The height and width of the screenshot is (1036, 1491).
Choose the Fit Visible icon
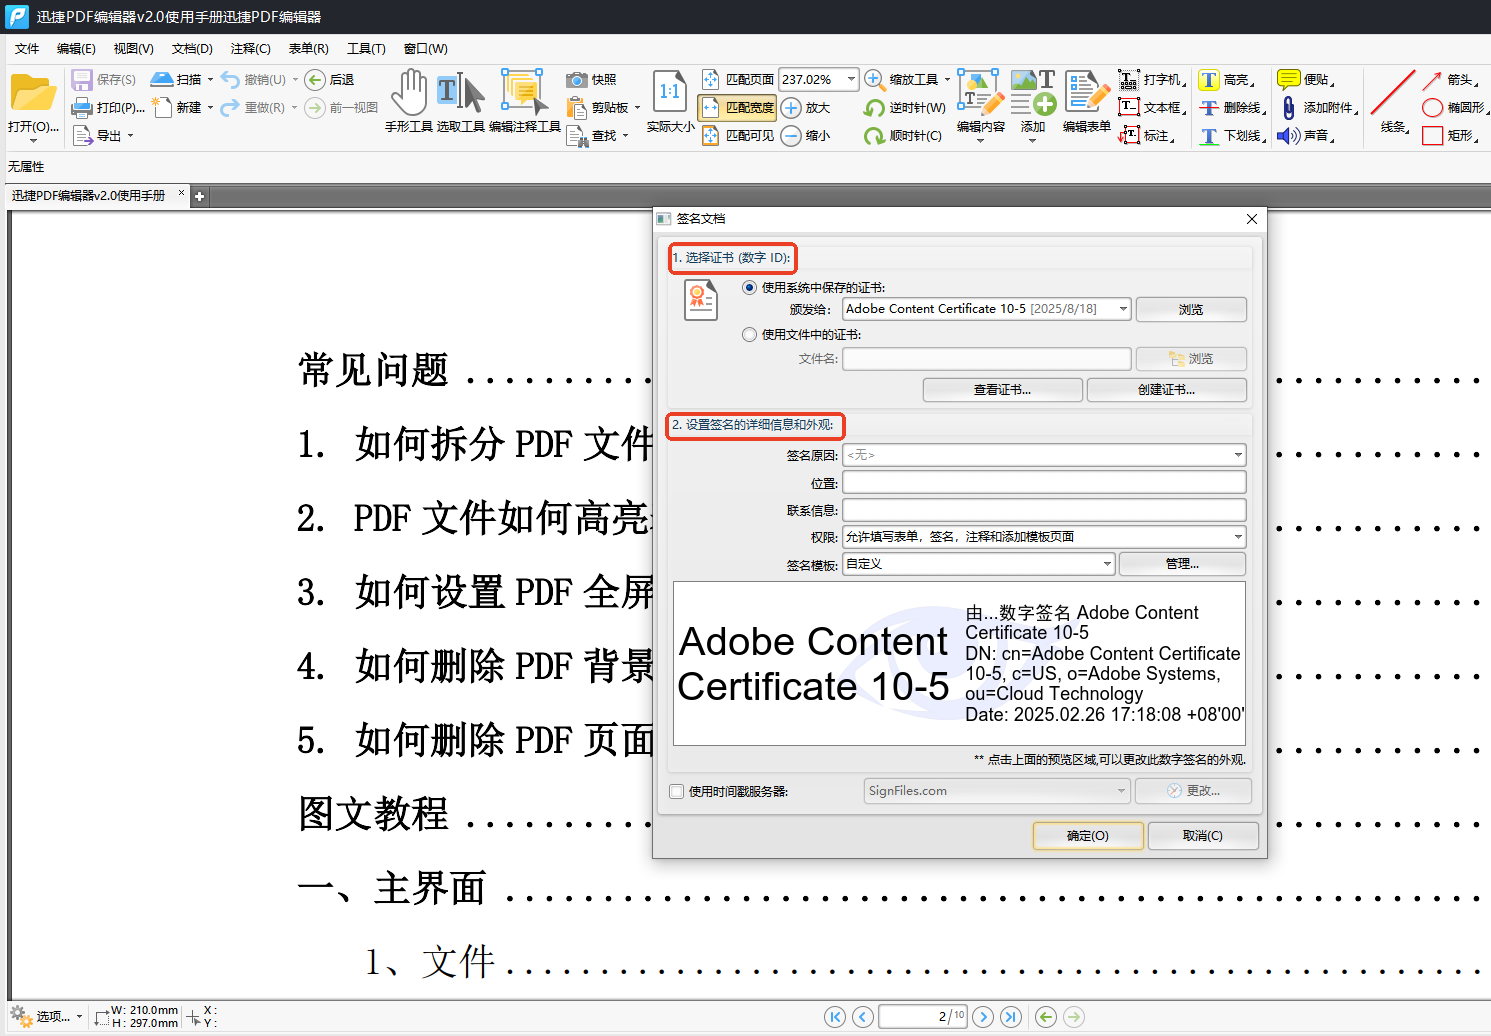click(710, 135)
